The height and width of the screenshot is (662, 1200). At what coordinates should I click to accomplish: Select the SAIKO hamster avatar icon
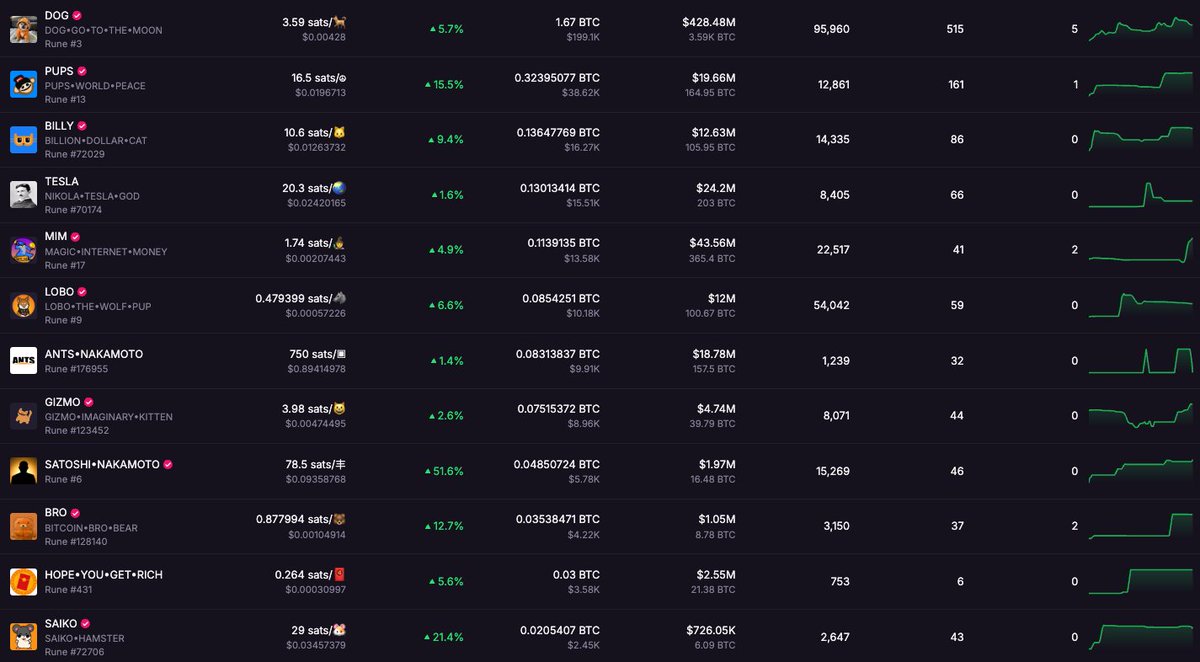[x=24, y=637]
